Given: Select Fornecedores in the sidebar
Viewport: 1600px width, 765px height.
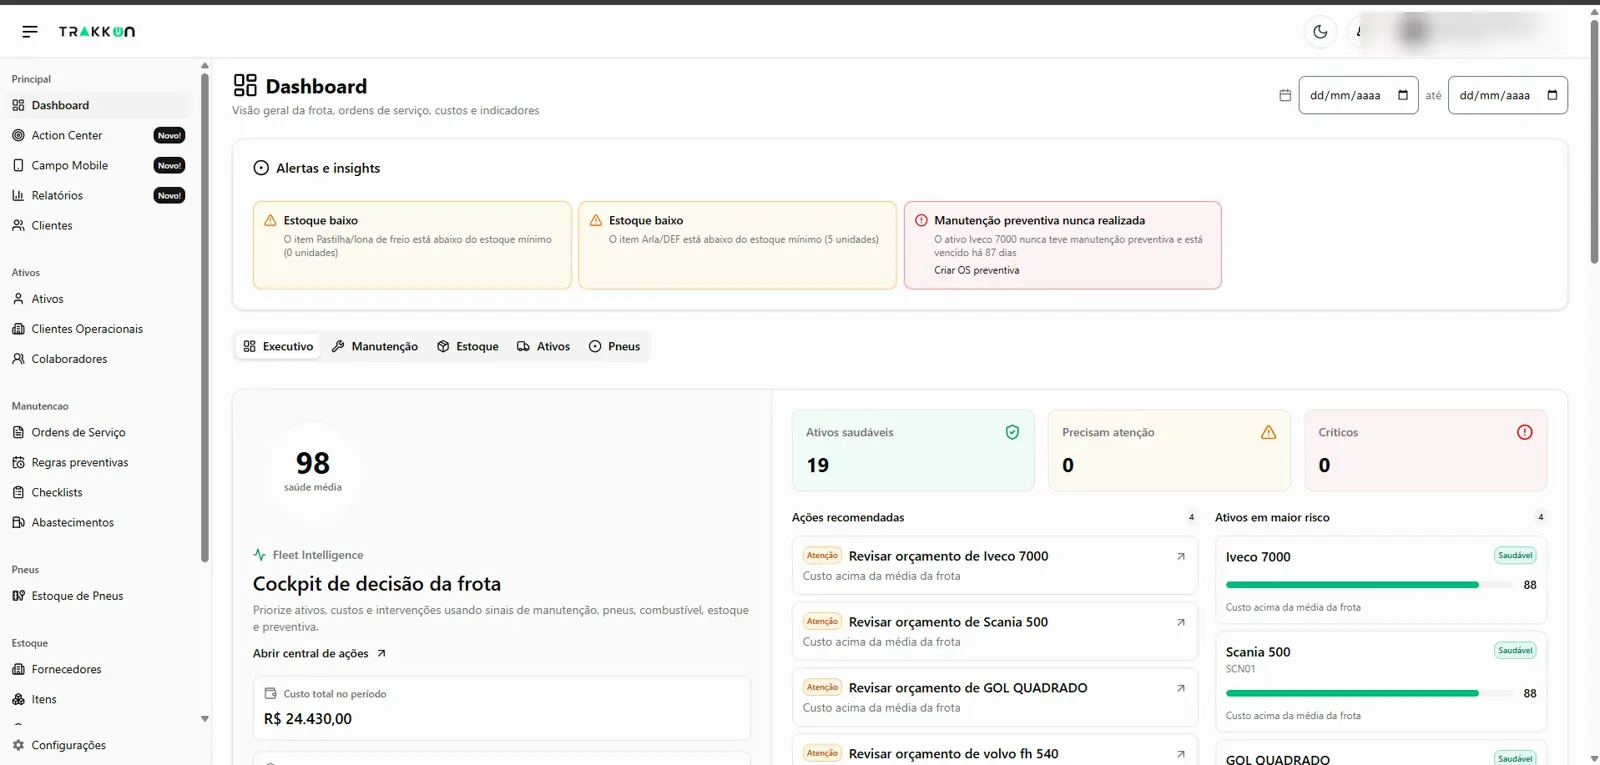Looking at the screenshot, I should pos(98,669).
